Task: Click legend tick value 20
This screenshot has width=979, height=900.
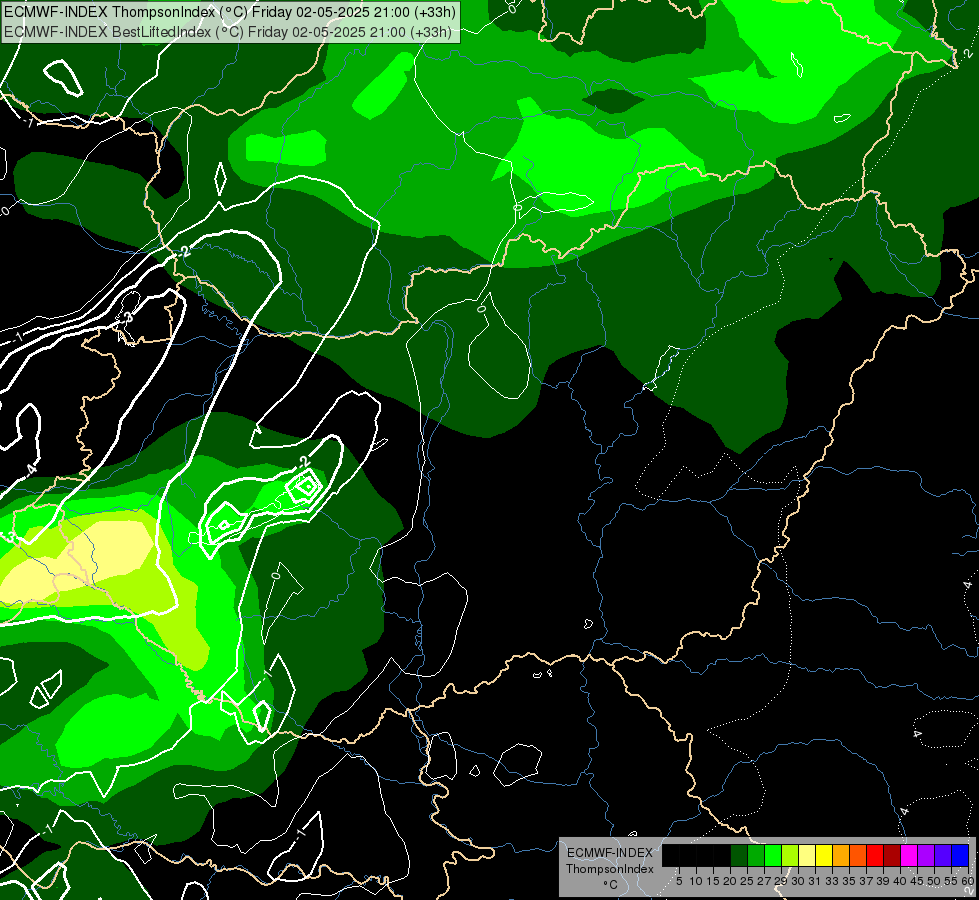Action: pyautogui.click(x=730, y=881)
